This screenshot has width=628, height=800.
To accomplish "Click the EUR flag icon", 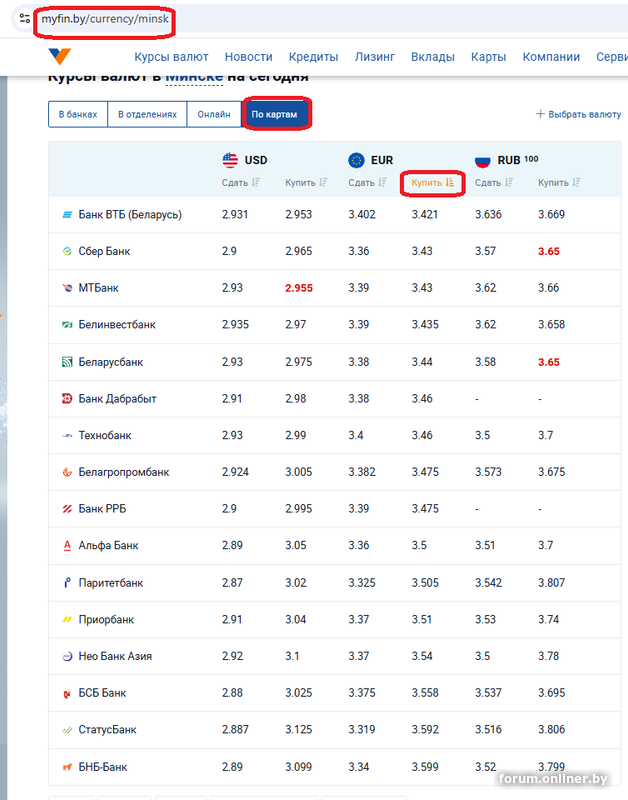I will (357, 160).
